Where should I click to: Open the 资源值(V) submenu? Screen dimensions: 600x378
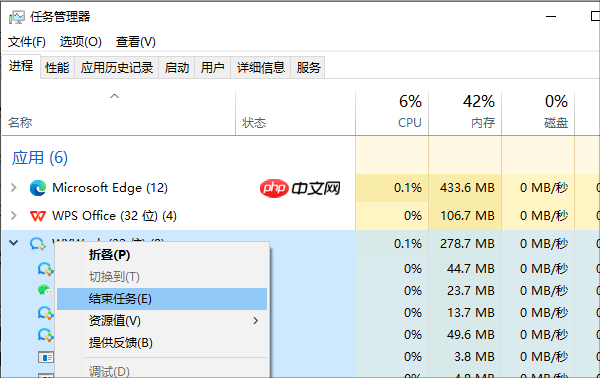pyautogui.click(x=162, y=321)
